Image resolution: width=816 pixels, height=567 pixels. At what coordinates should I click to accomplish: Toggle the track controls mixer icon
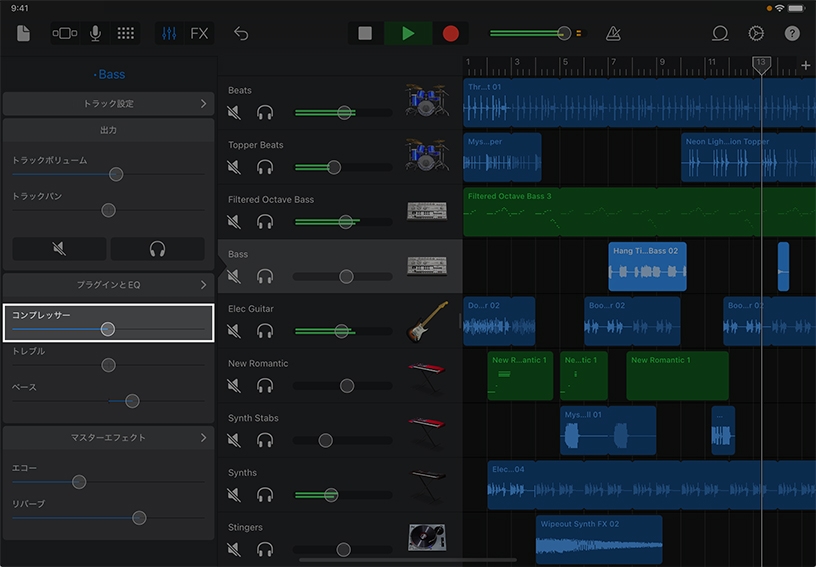coord(169,33)
